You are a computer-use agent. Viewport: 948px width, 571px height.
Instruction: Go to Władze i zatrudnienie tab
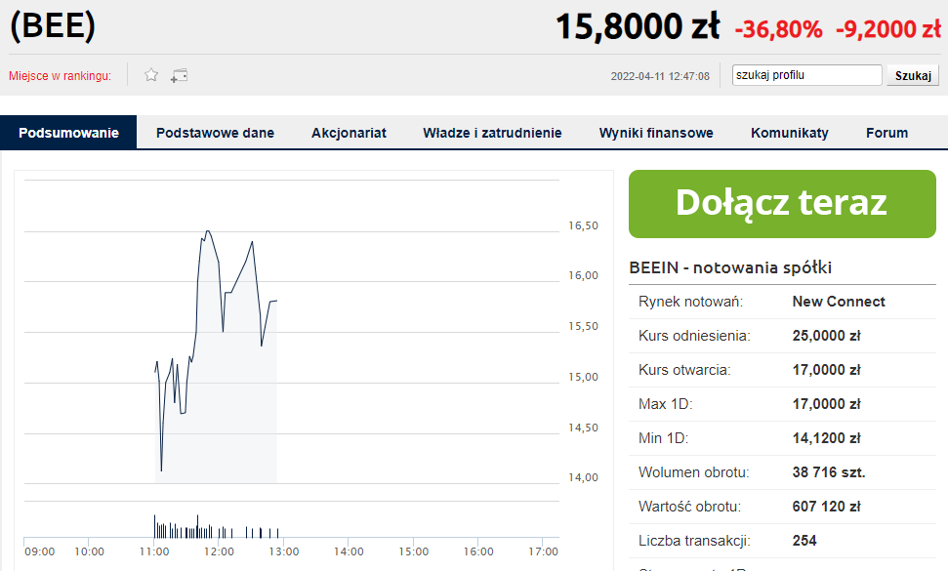point(492,133)
